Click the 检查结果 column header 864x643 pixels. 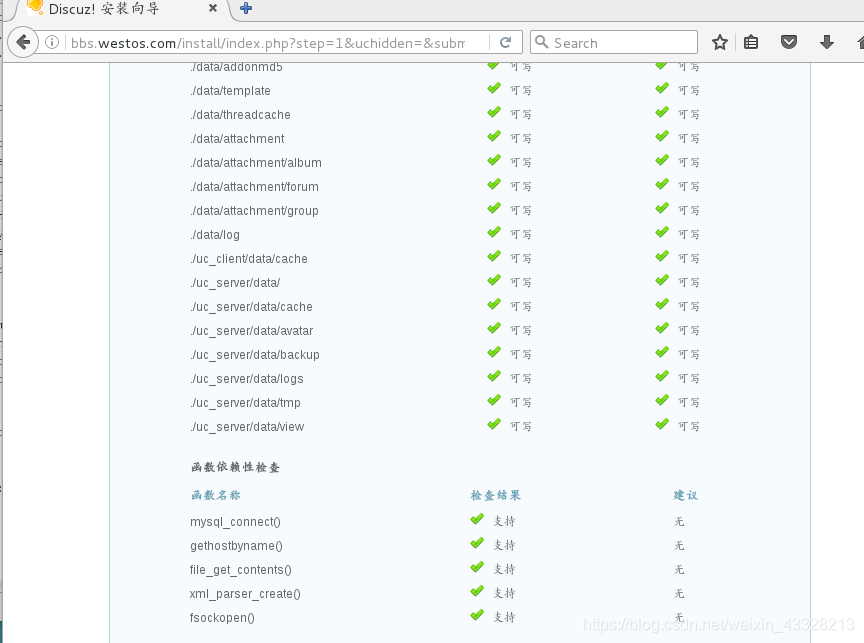tap(495, 495)
